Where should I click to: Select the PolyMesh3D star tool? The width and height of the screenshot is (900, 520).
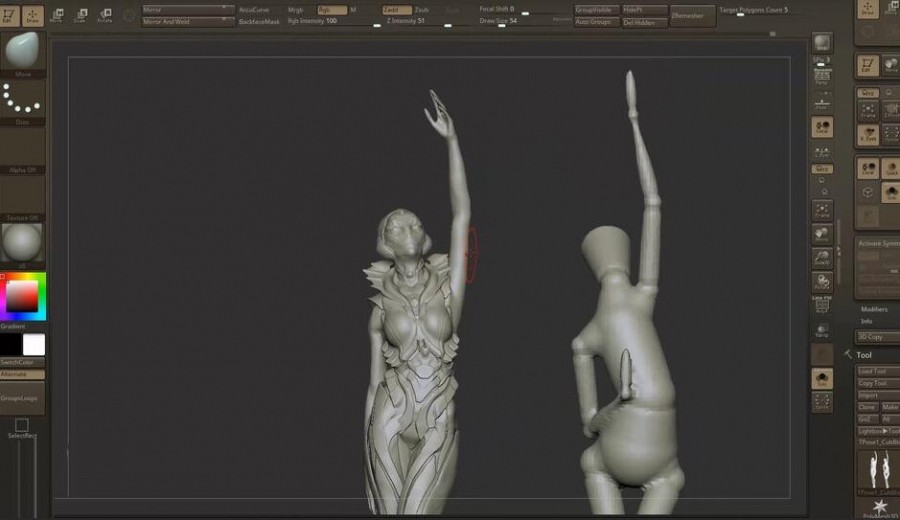(879, 508)
